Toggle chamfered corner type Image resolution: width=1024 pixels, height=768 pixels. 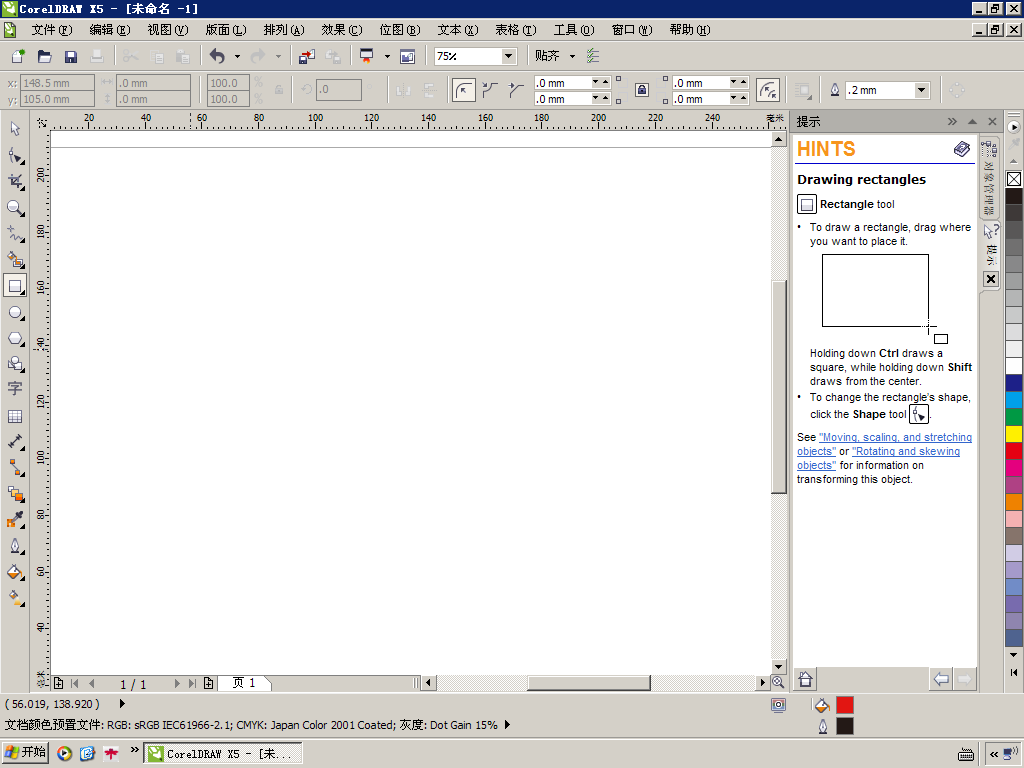pos(516,90)
